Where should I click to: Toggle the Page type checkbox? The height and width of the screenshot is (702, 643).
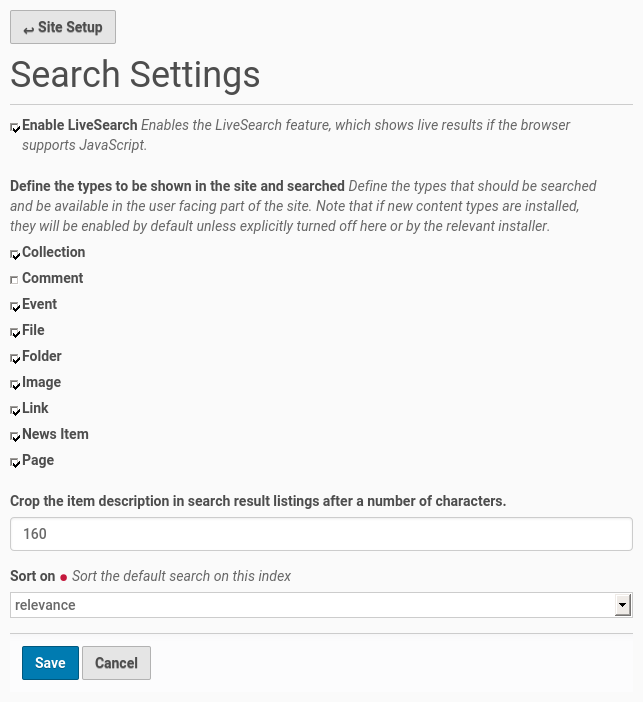[15, 462]
